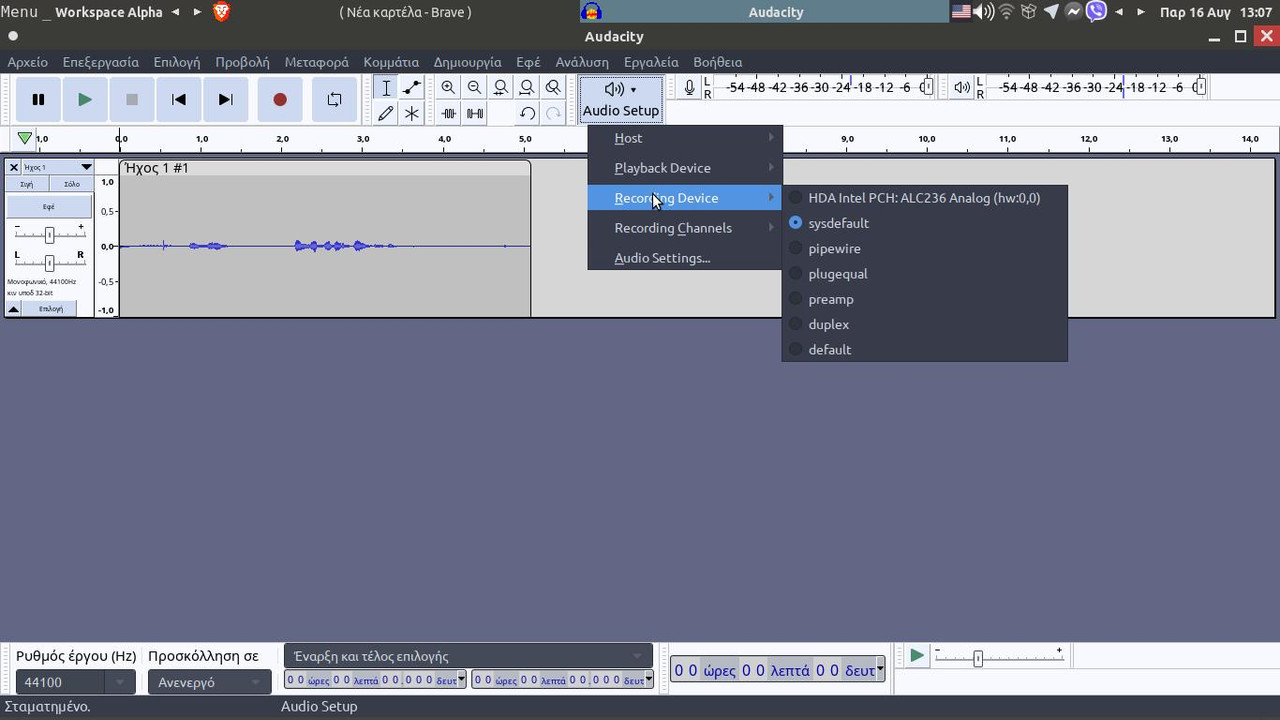Toggle the Σόλο solo button
The width and height of the screenshot is (1280, 720).
[x=72, y=184]
